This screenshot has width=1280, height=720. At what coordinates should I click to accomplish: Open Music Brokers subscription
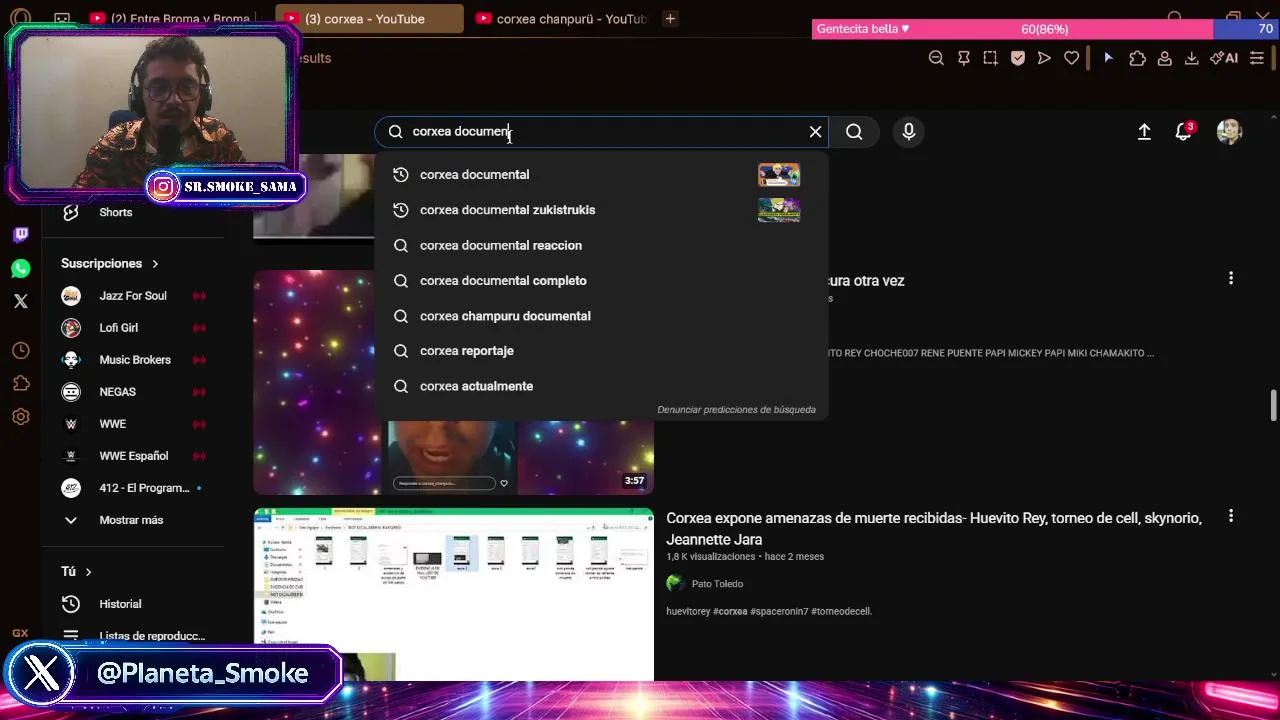[x=132, y=360]
